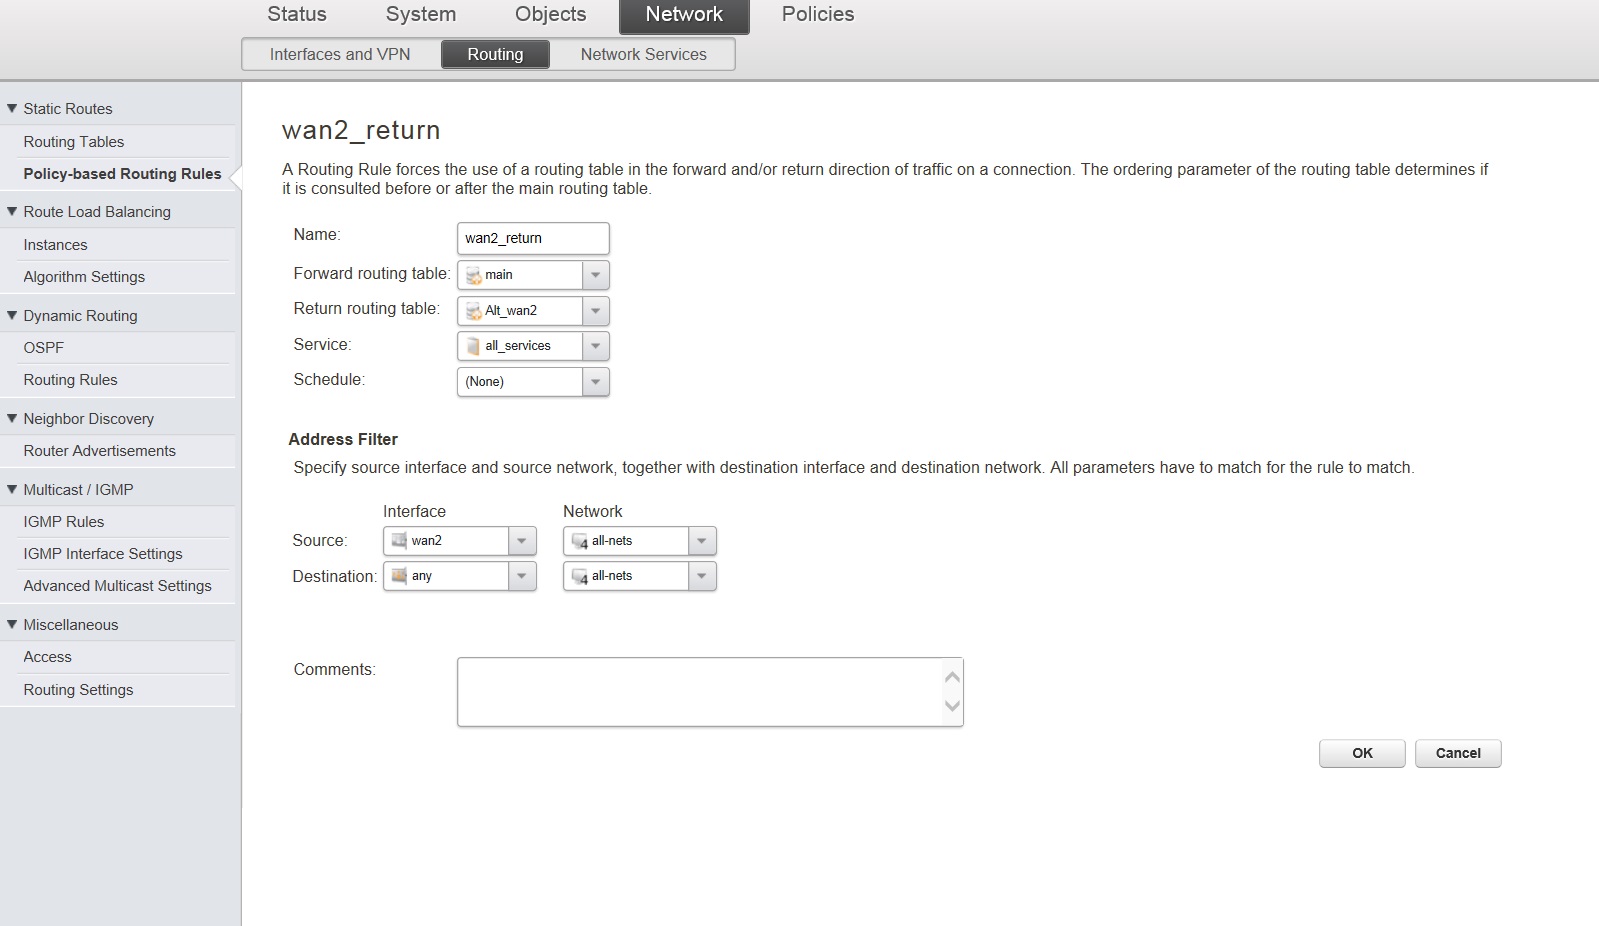
Task: Click the Name input field
Action: tap(532, 238)
